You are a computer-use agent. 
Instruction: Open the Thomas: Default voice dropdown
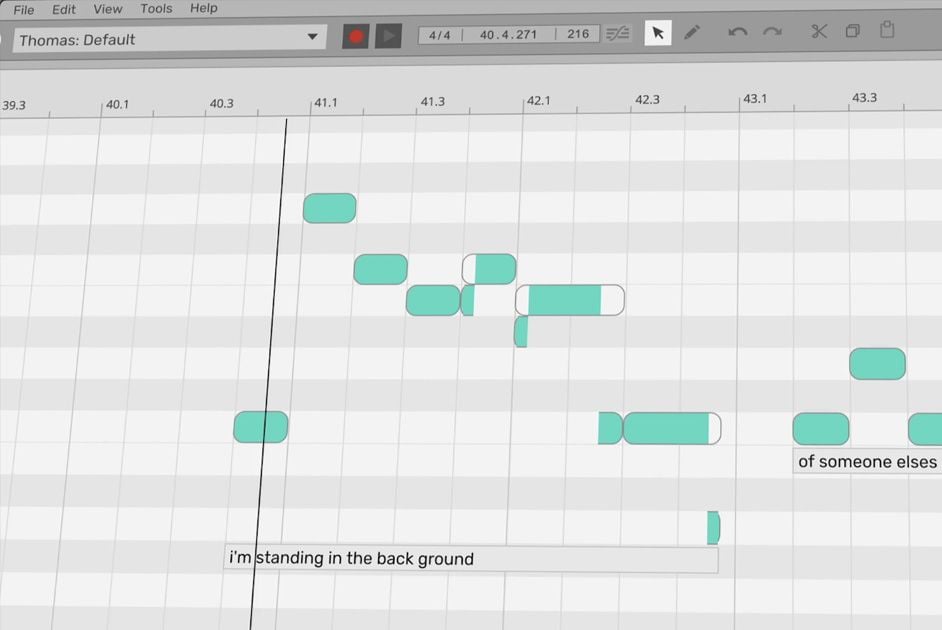tap(169, 39)
